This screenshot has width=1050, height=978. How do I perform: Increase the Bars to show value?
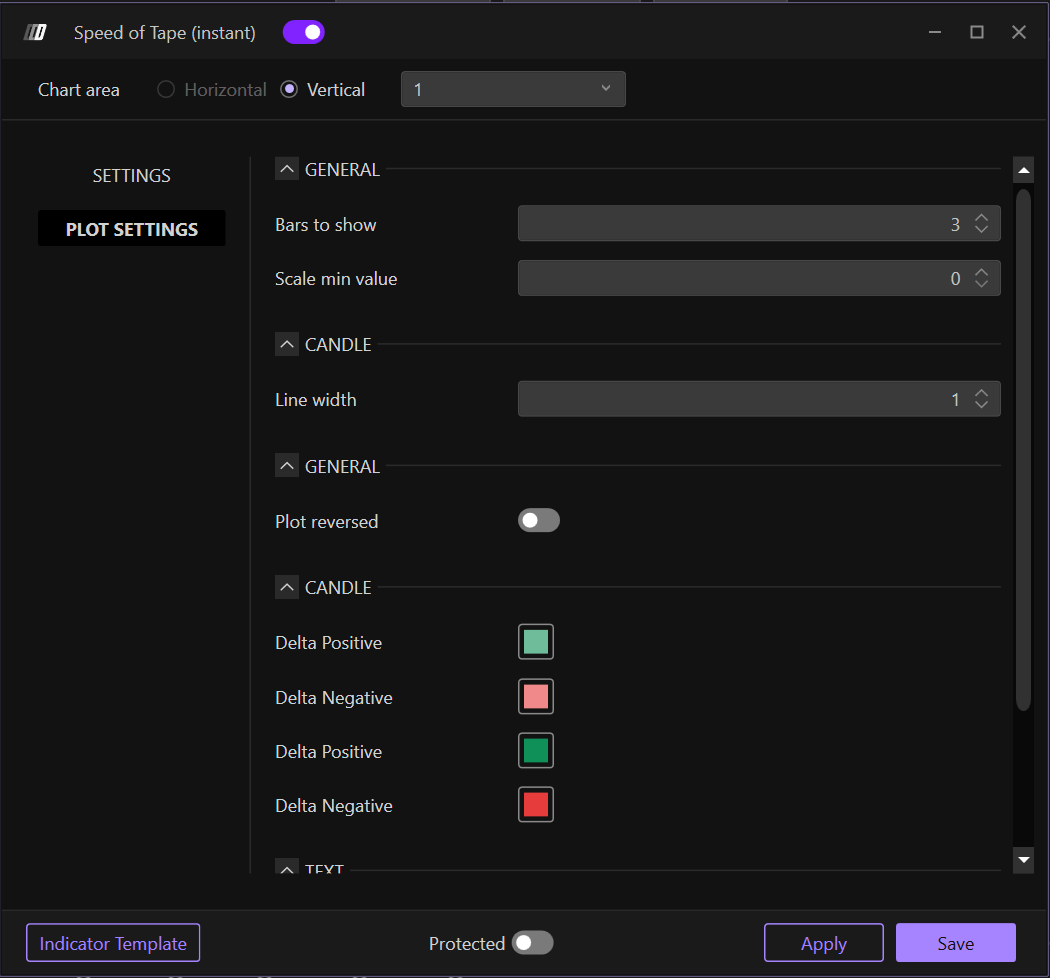tap(982, 219)
